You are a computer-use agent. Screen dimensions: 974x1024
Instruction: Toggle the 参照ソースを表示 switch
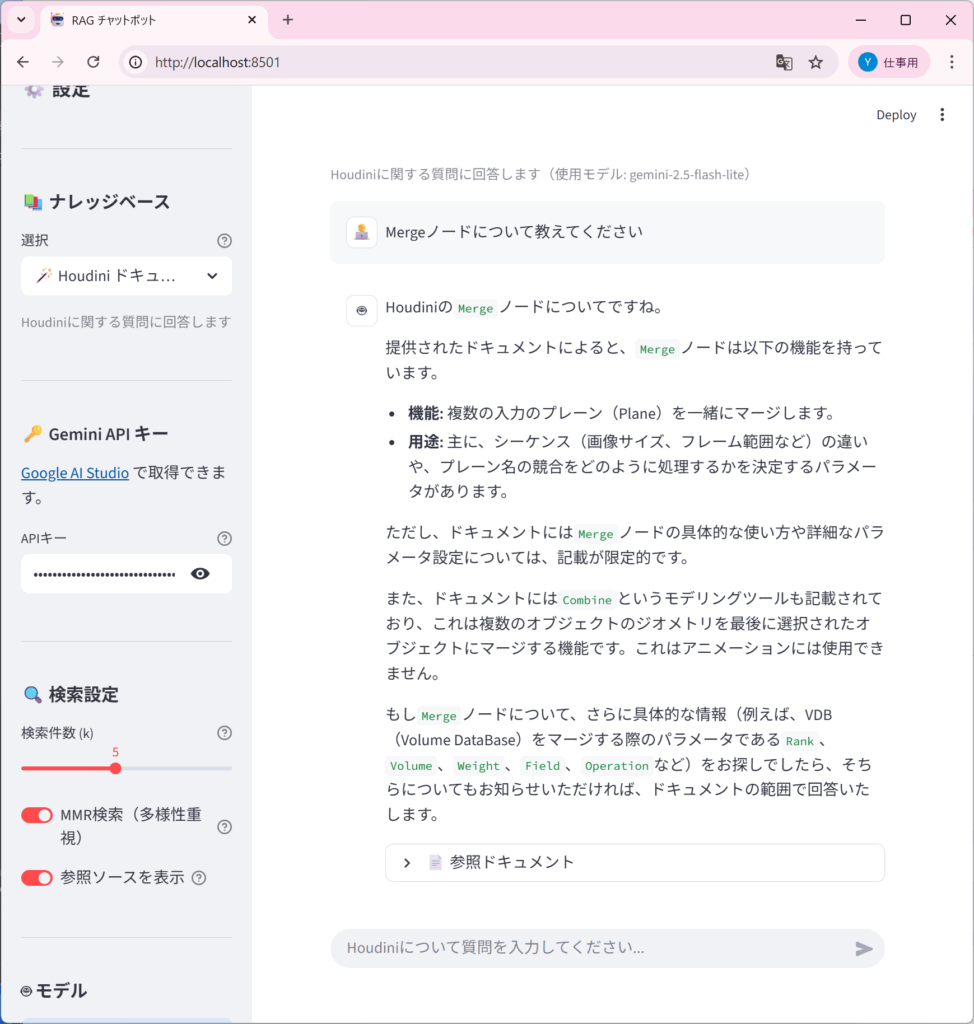pyautogui.click(x=37, y=877)
